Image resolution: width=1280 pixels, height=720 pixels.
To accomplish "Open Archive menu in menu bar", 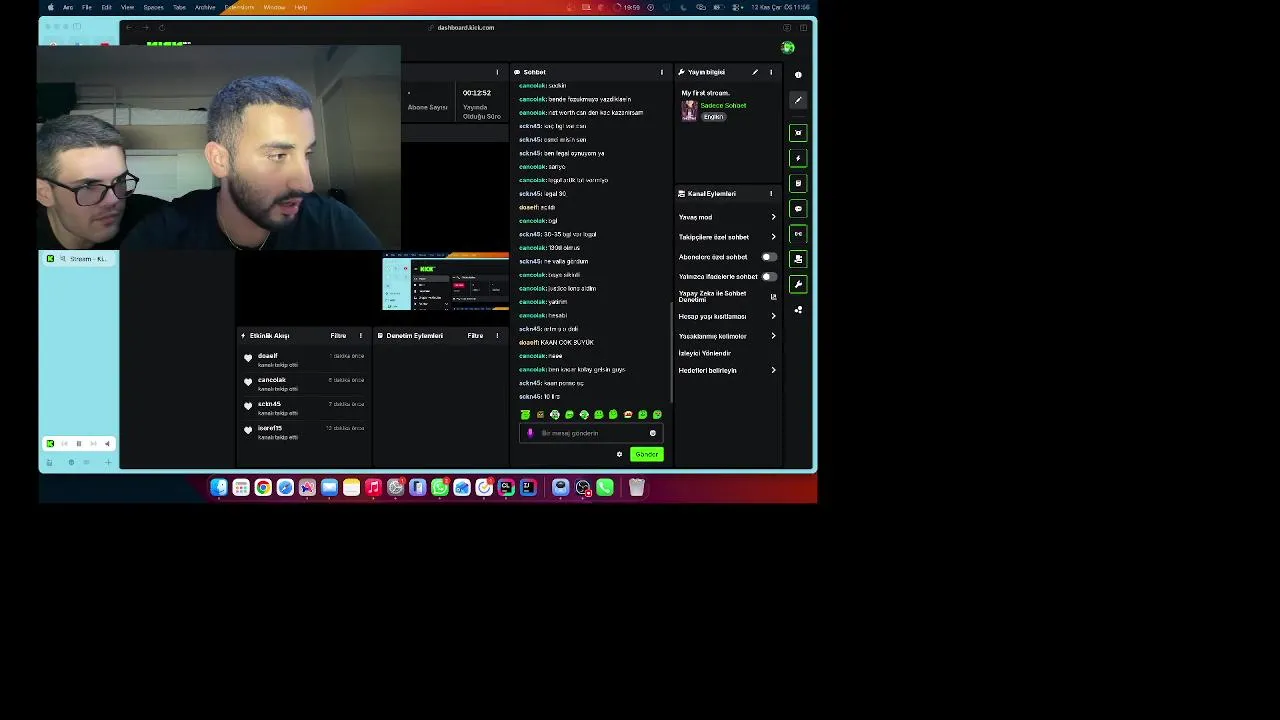I will (205, 7).
